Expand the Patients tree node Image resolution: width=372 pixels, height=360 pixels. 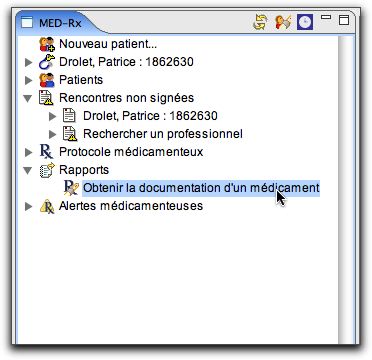coord(29,80)
